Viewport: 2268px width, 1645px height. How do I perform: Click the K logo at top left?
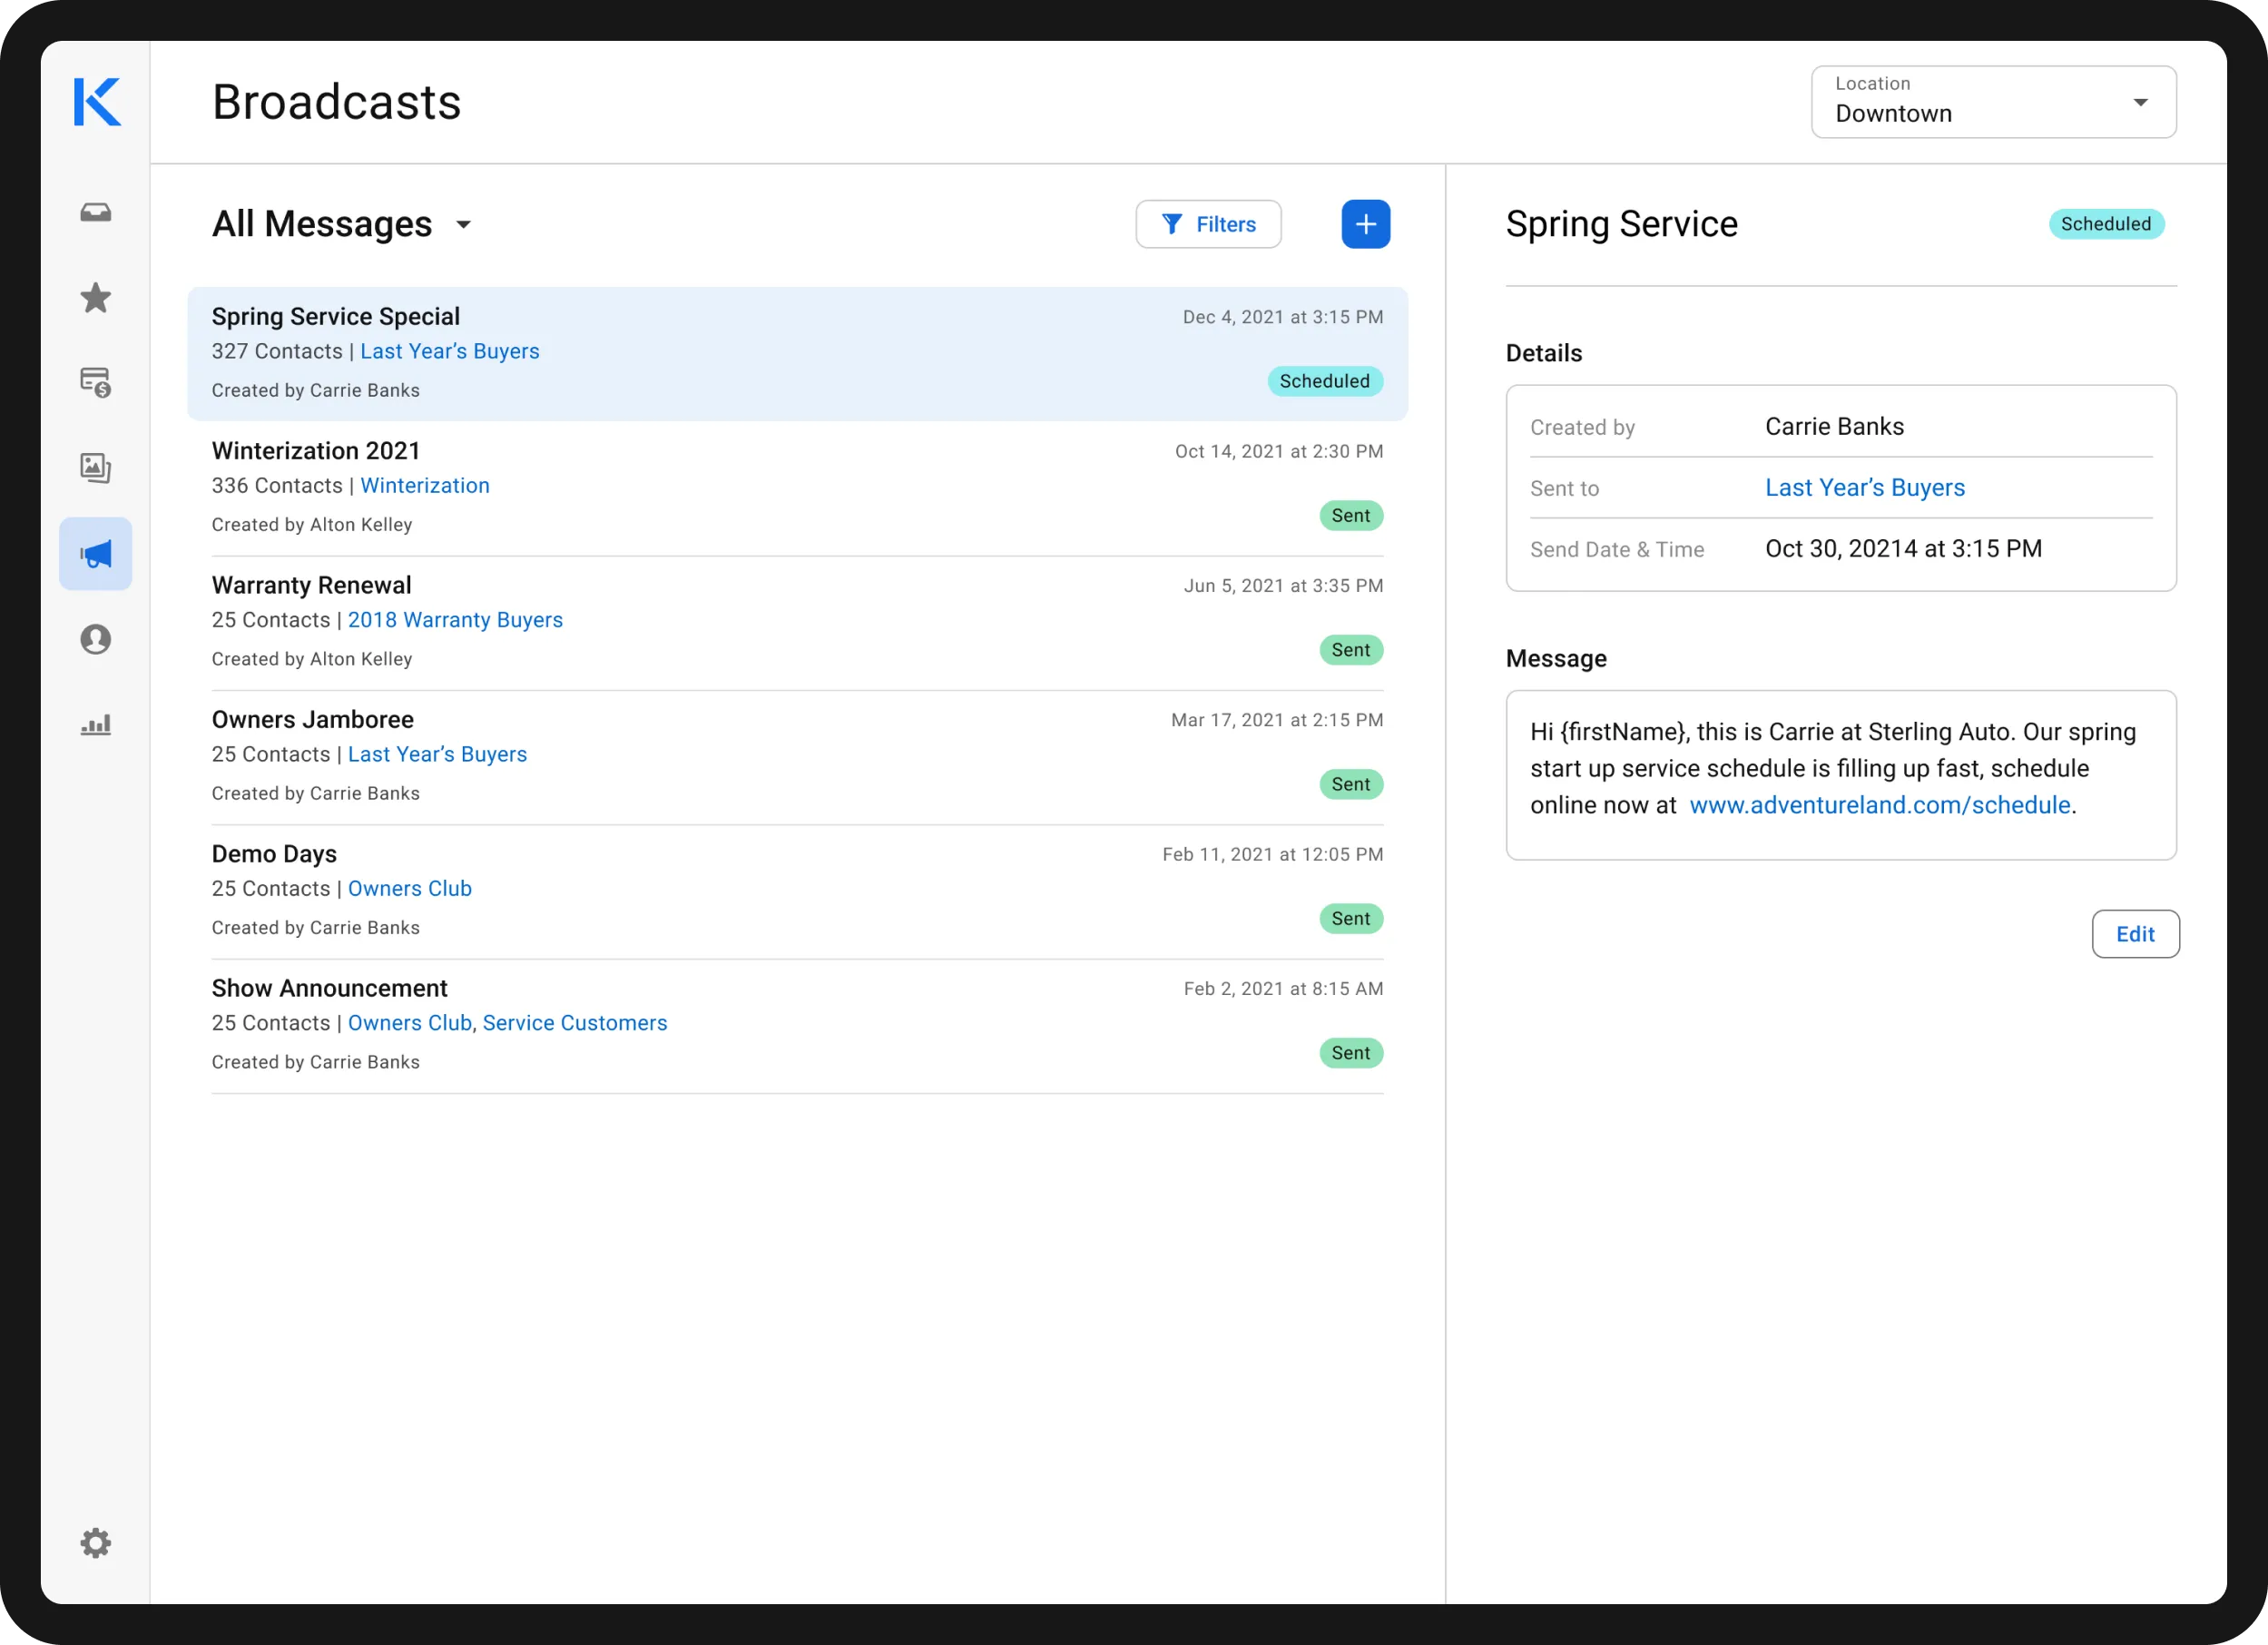pyautogui.click(x=96, y=101)
